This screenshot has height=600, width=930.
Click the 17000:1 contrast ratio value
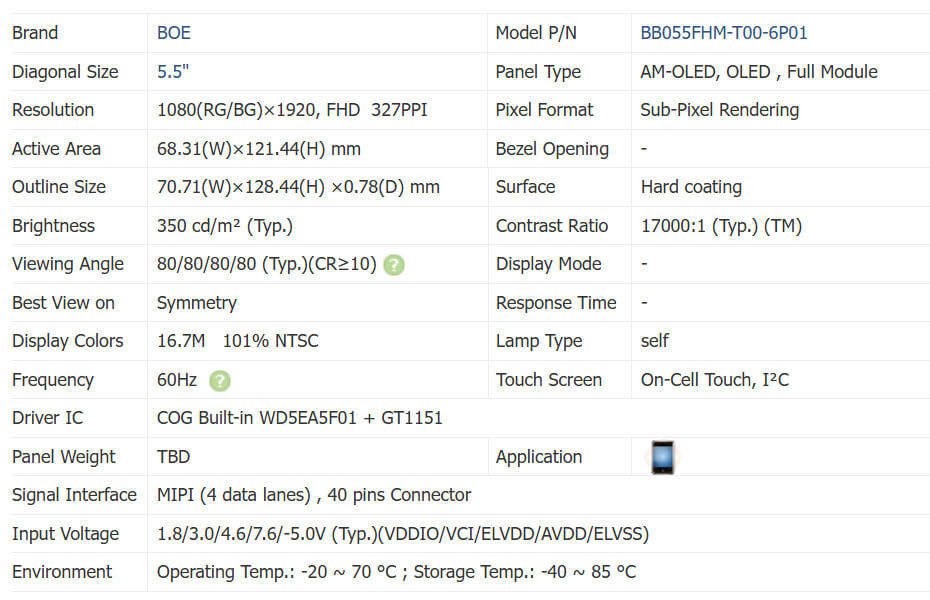(x=721, y=226)
